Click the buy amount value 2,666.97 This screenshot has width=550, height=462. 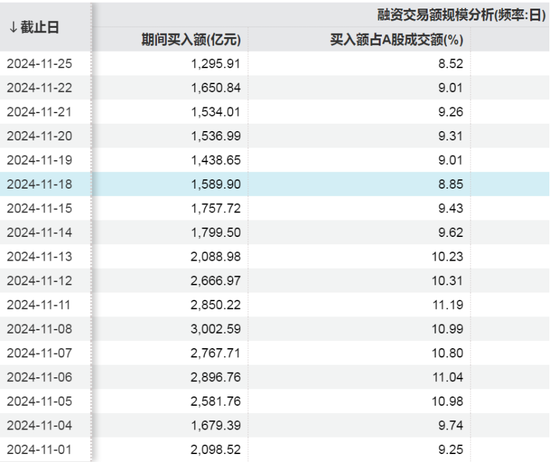click(216, 281)
